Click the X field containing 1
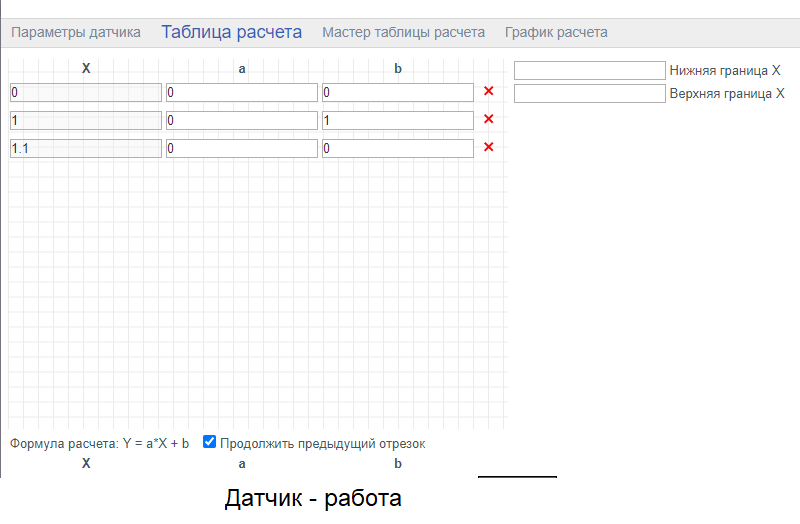Image resolution: width=800 pixels, height=524 pixels. click(85, 120)
